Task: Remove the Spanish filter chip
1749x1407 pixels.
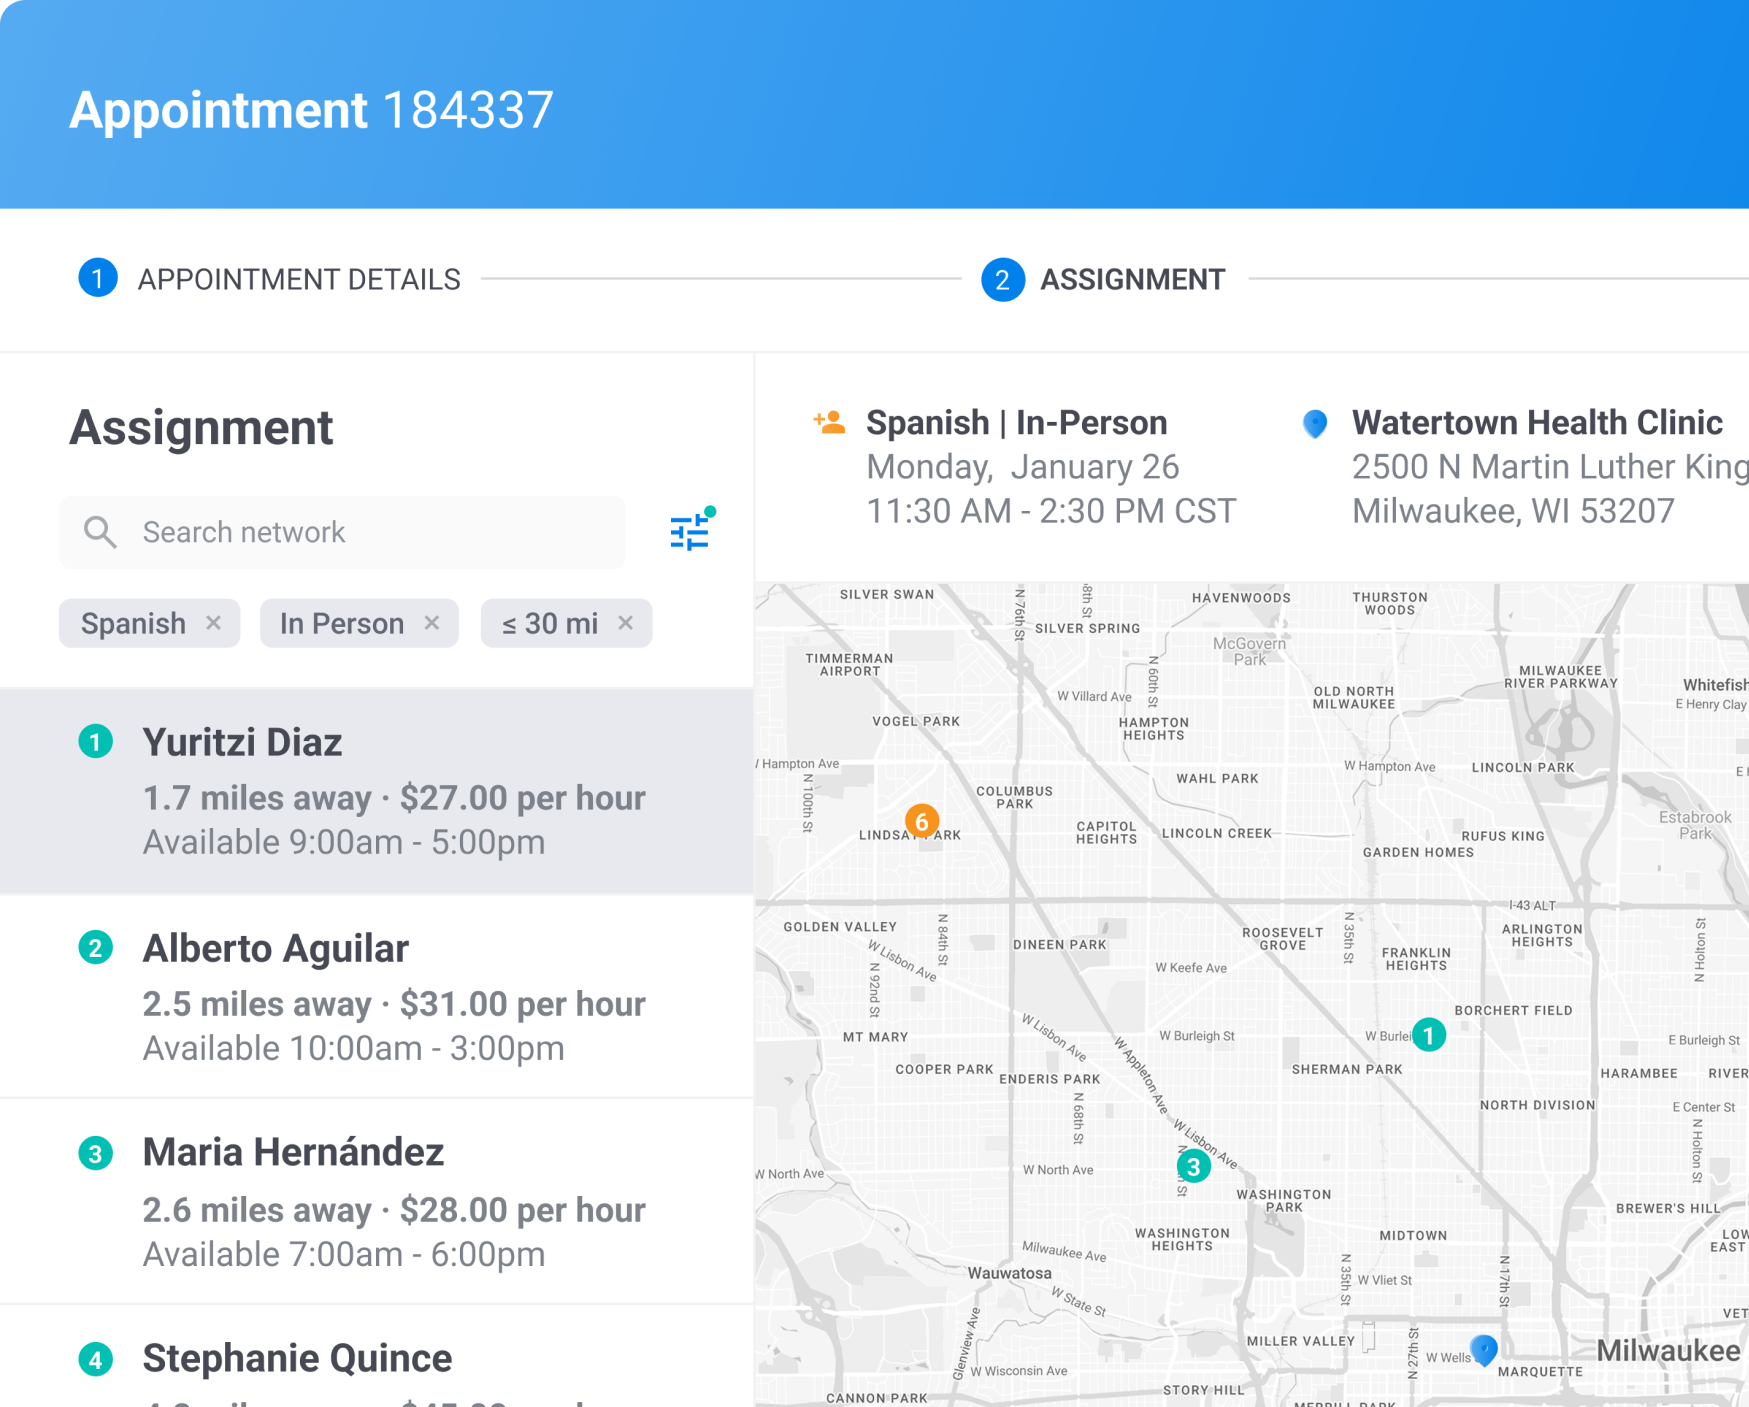Action: (213, 623)
